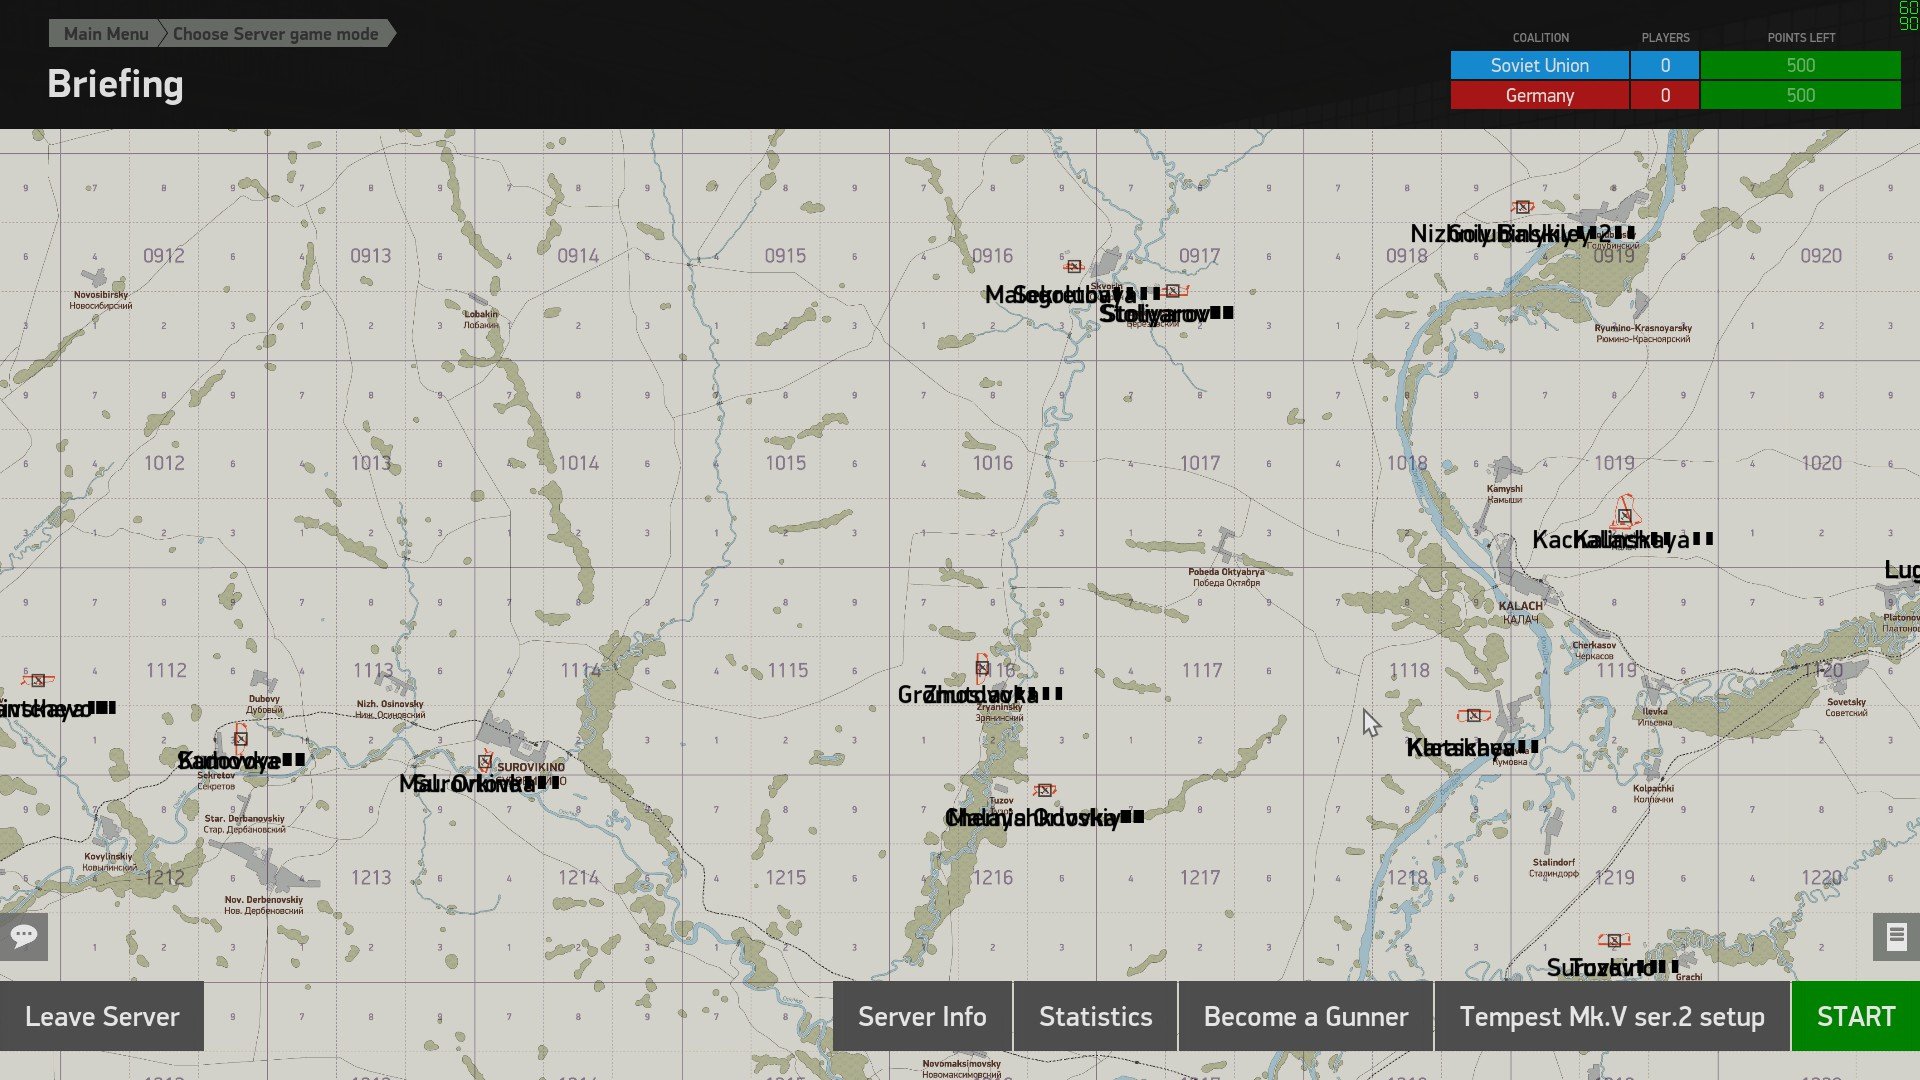This screenshot has height=1080, width=1920.
Task: Select airfield icon above Sadovaya label
Action: point(240,739)
